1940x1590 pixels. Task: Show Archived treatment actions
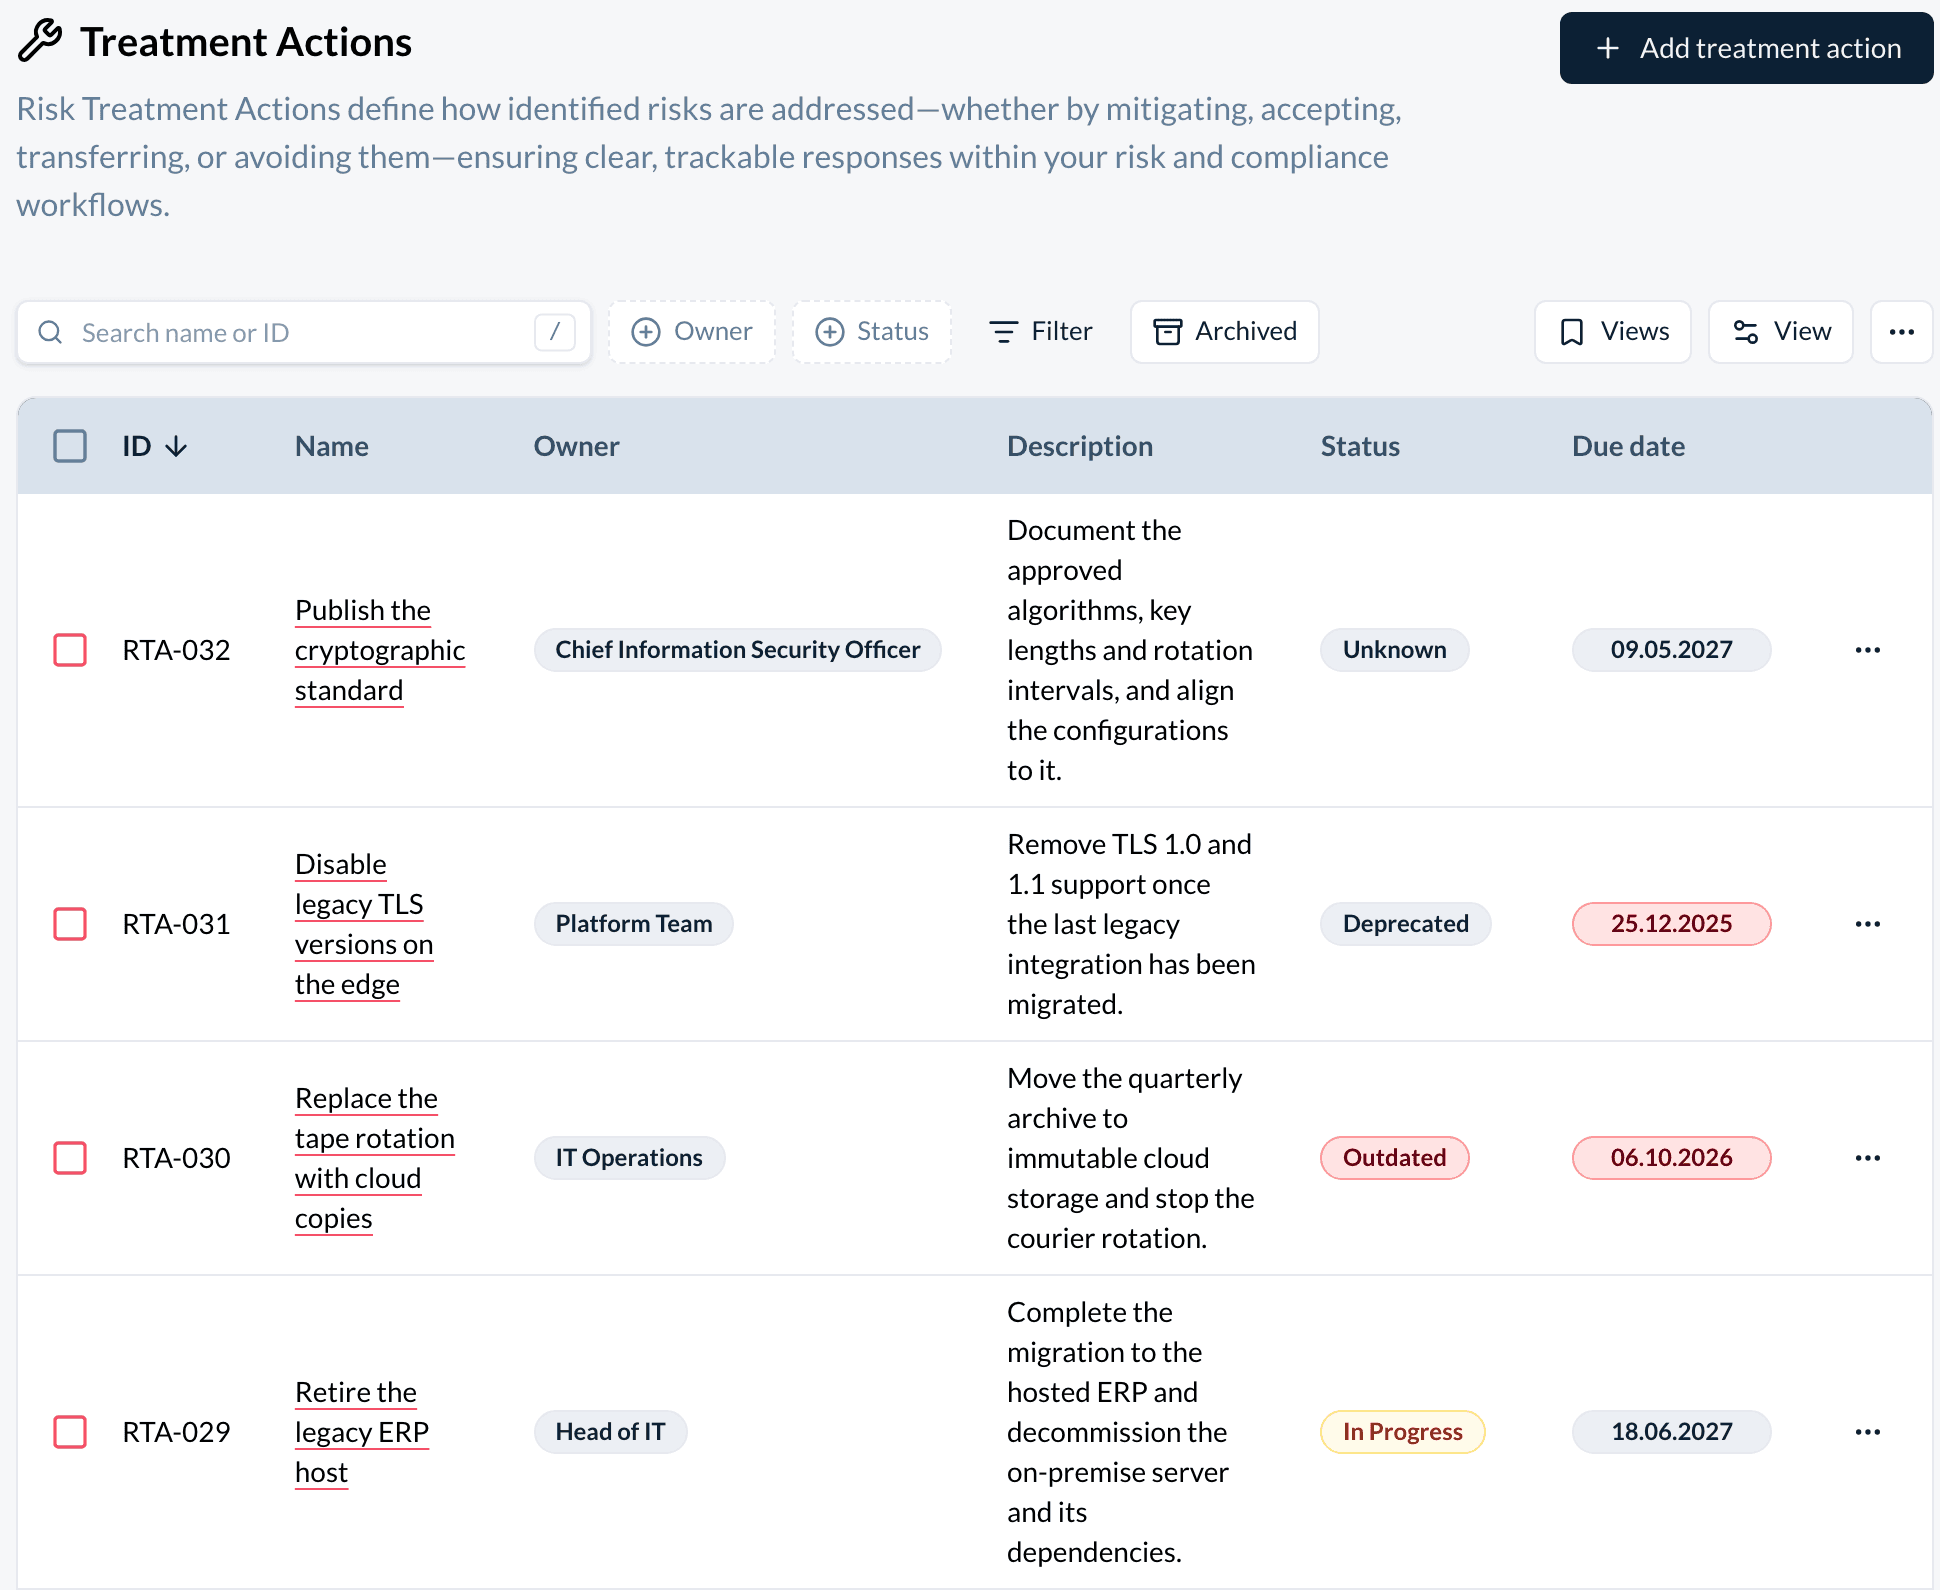[1225, 332]
